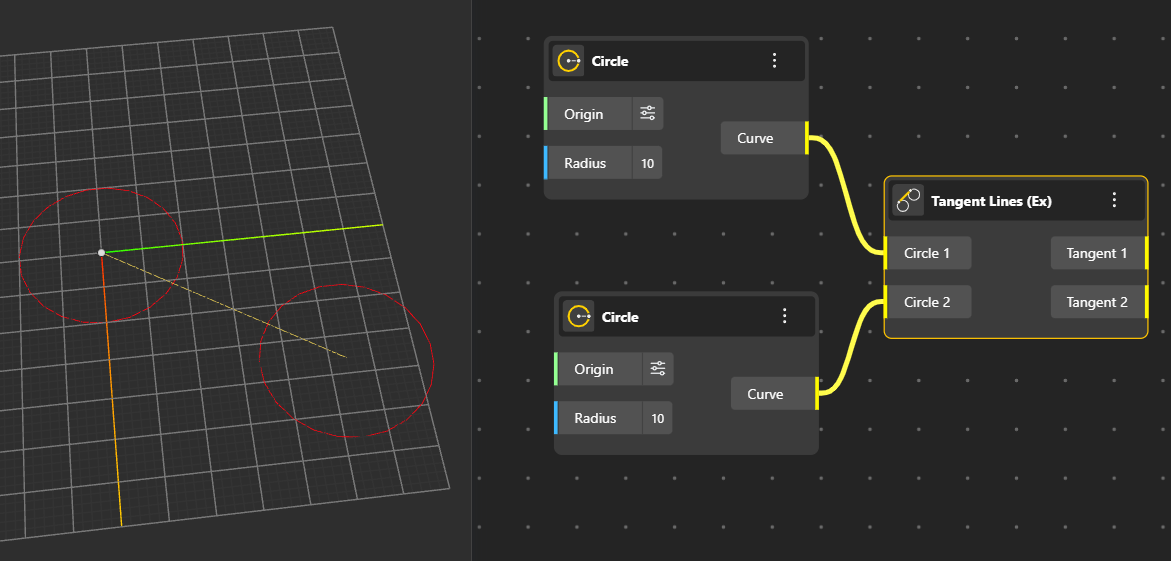The height and width of the screenshot is (561, 1171).
Task: Click the Tangent Lines (Ex) node icon
Action: (908, 200)
